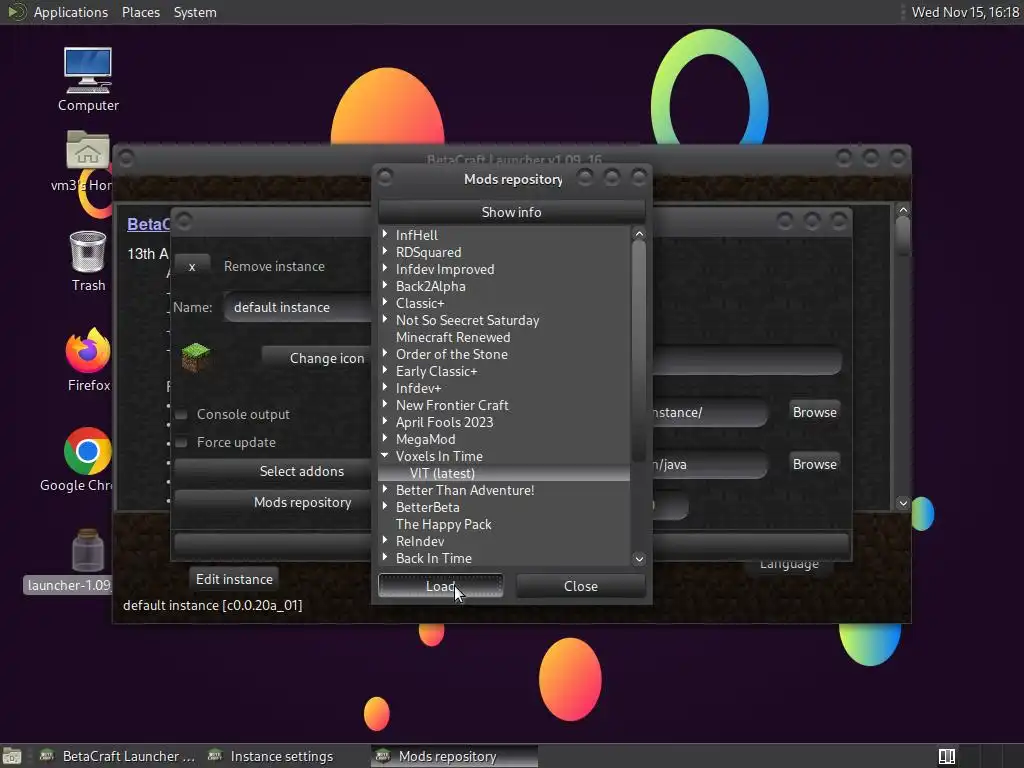Collapse the Voxels In Time node
The width and height of the screenshot is (1024, 768).
[x=385, y=455]
